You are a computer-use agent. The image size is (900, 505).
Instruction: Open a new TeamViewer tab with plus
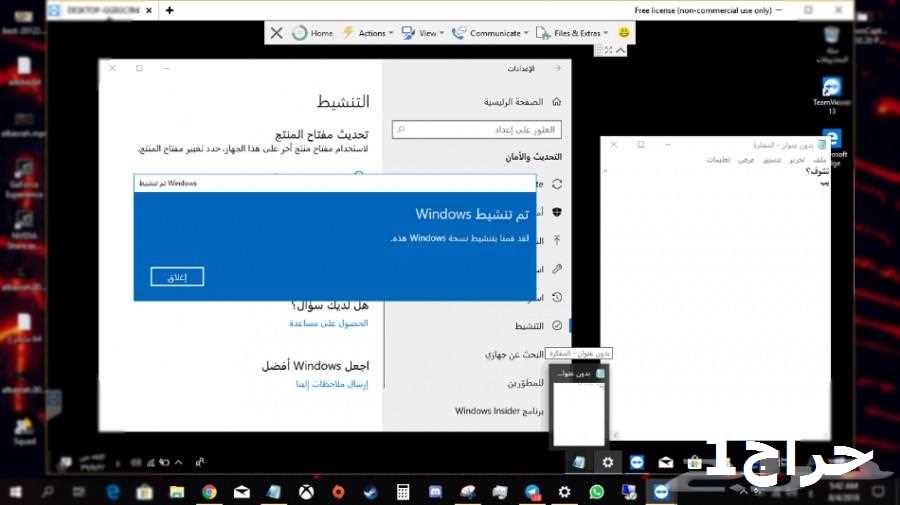[x=169, y=10]
